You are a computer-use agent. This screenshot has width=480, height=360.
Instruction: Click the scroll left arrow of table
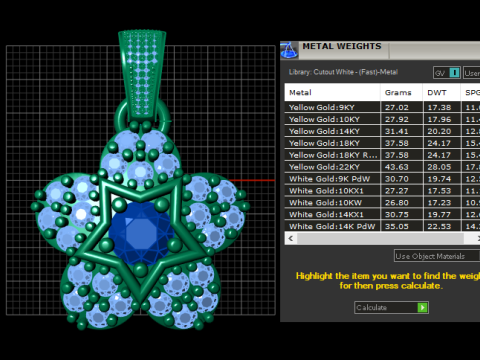click(x=291, y=238)
